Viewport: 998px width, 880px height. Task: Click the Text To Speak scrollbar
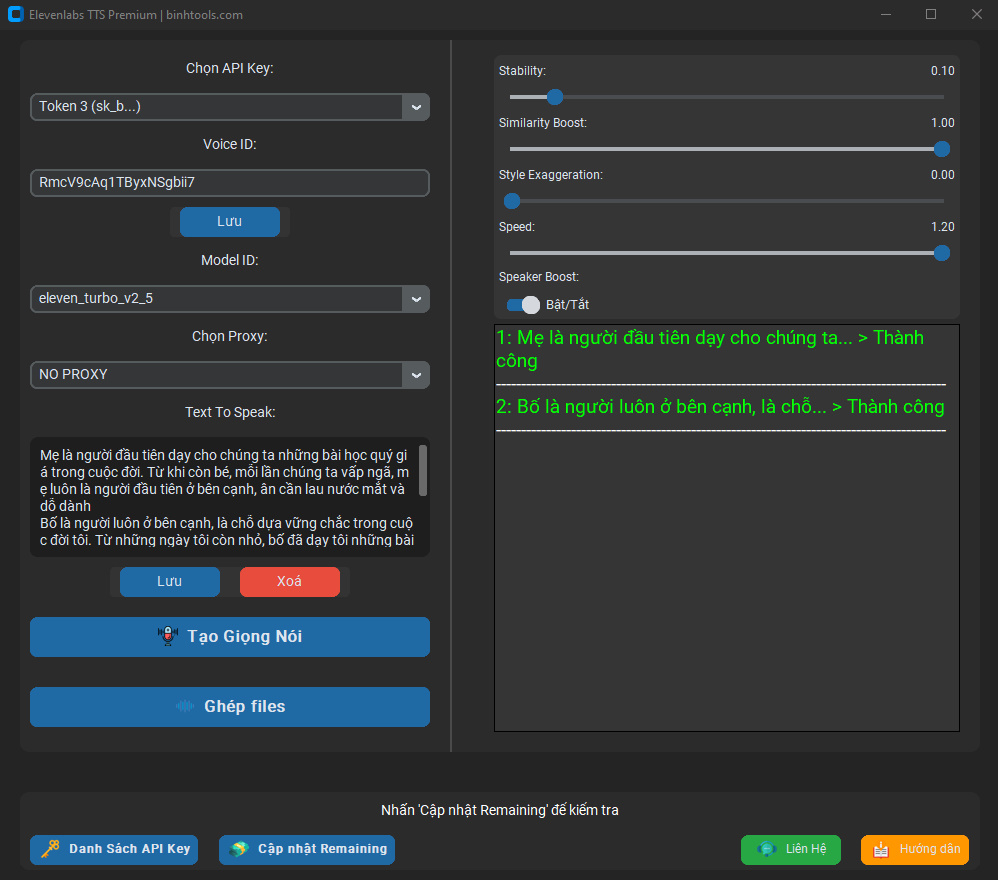[423, 470]
